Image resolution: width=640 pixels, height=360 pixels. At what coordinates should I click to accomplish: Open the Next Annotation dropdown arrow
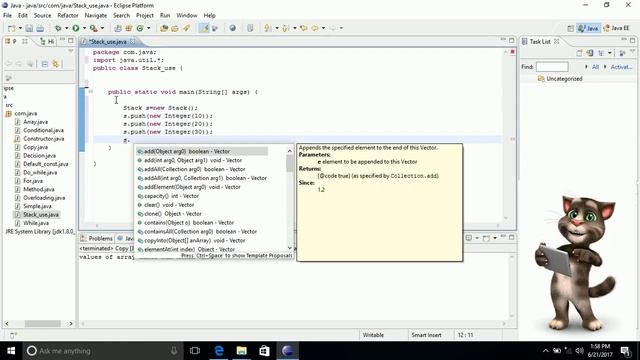pyautogui.click(x=276, y=28)
